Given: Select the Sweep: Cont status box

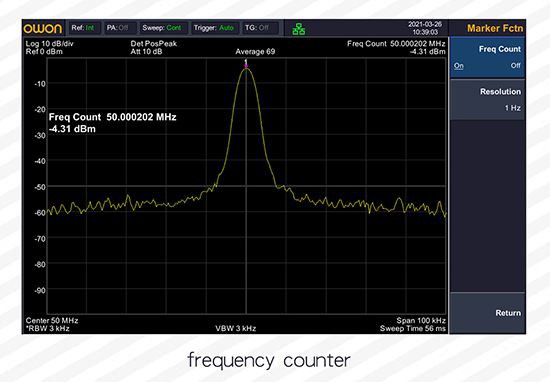Looking at the screenshot, I should [163, 28].
